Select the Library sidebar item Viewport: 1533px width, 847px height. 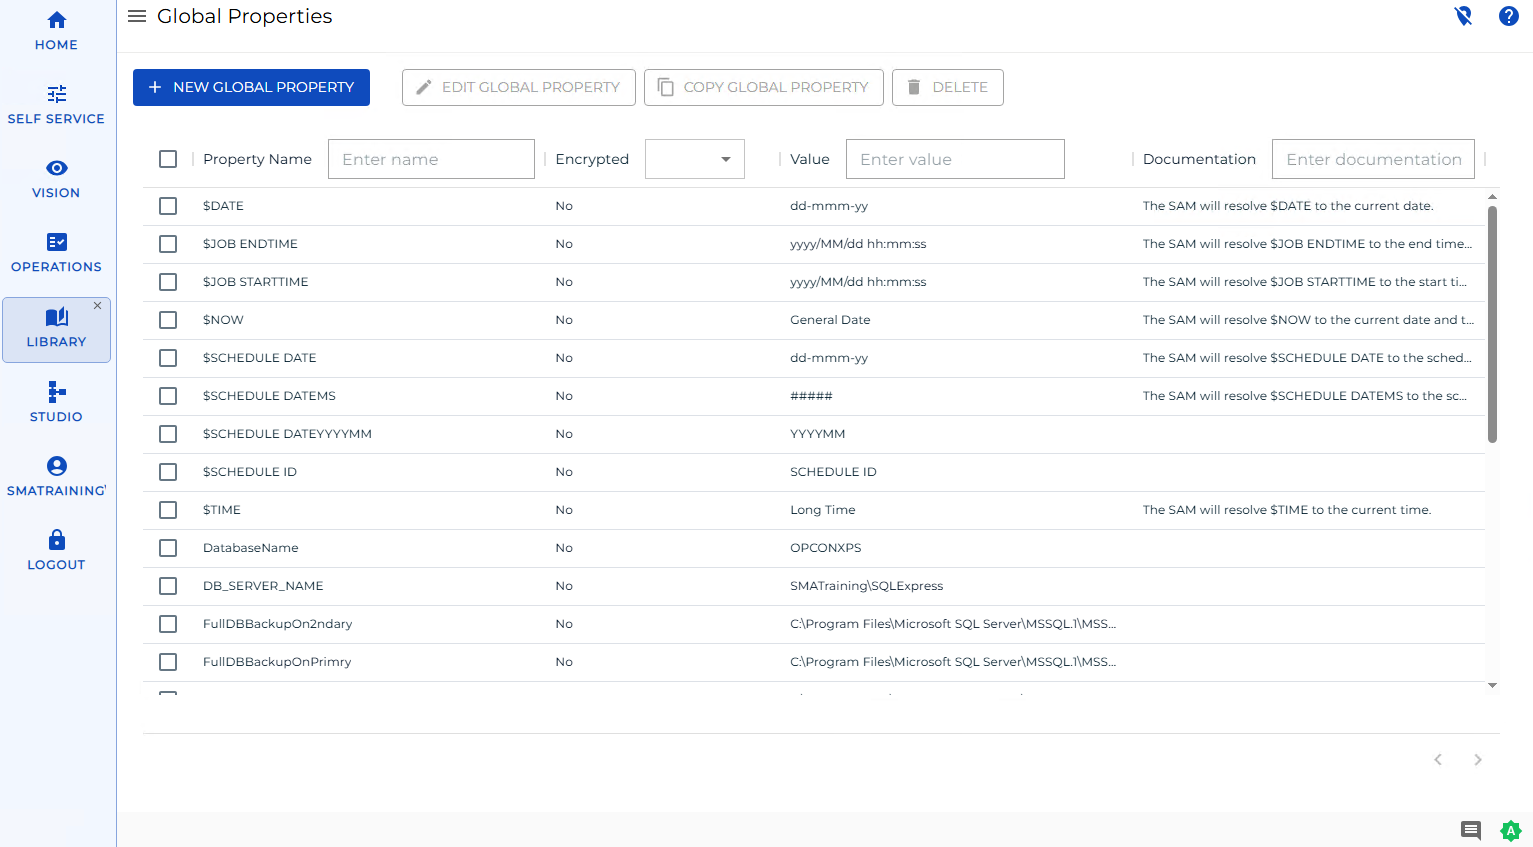click(x=57, y=330)
